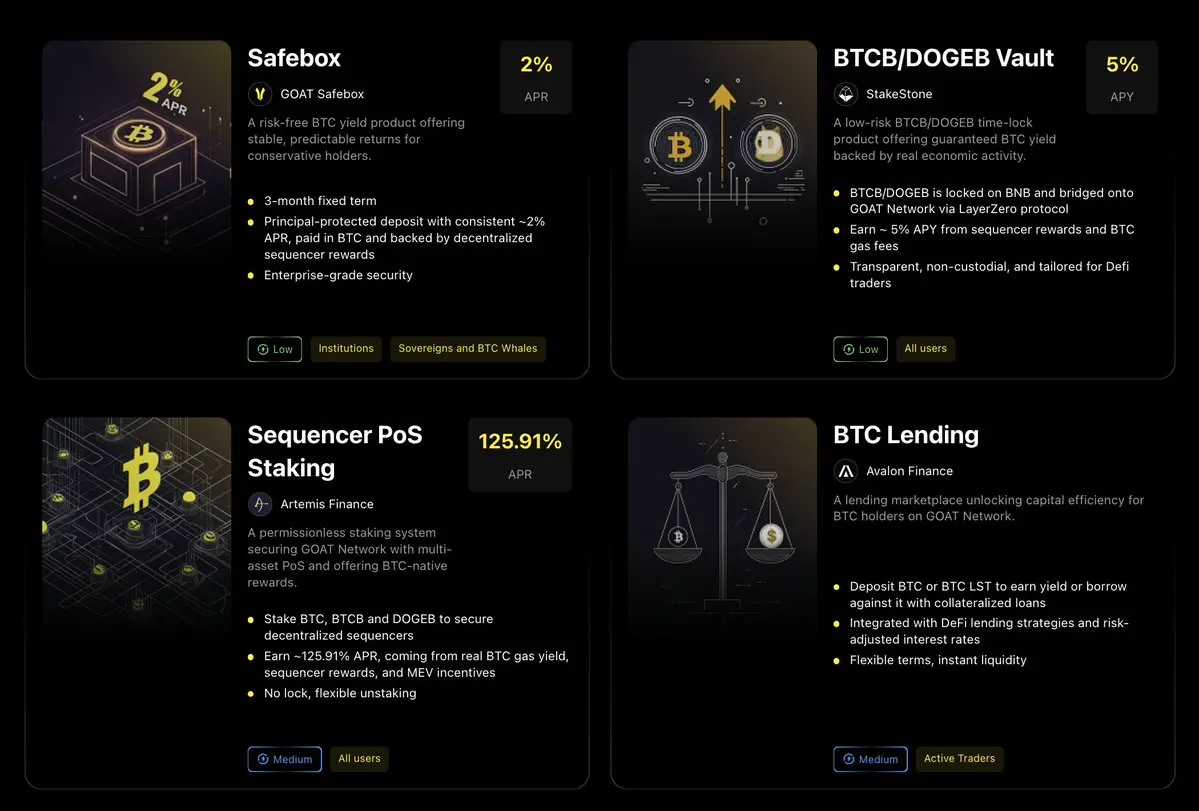The width and height of the screenshot is (1199, 811).
Task: Open the Safebox card title
Action: pos(294,58)
